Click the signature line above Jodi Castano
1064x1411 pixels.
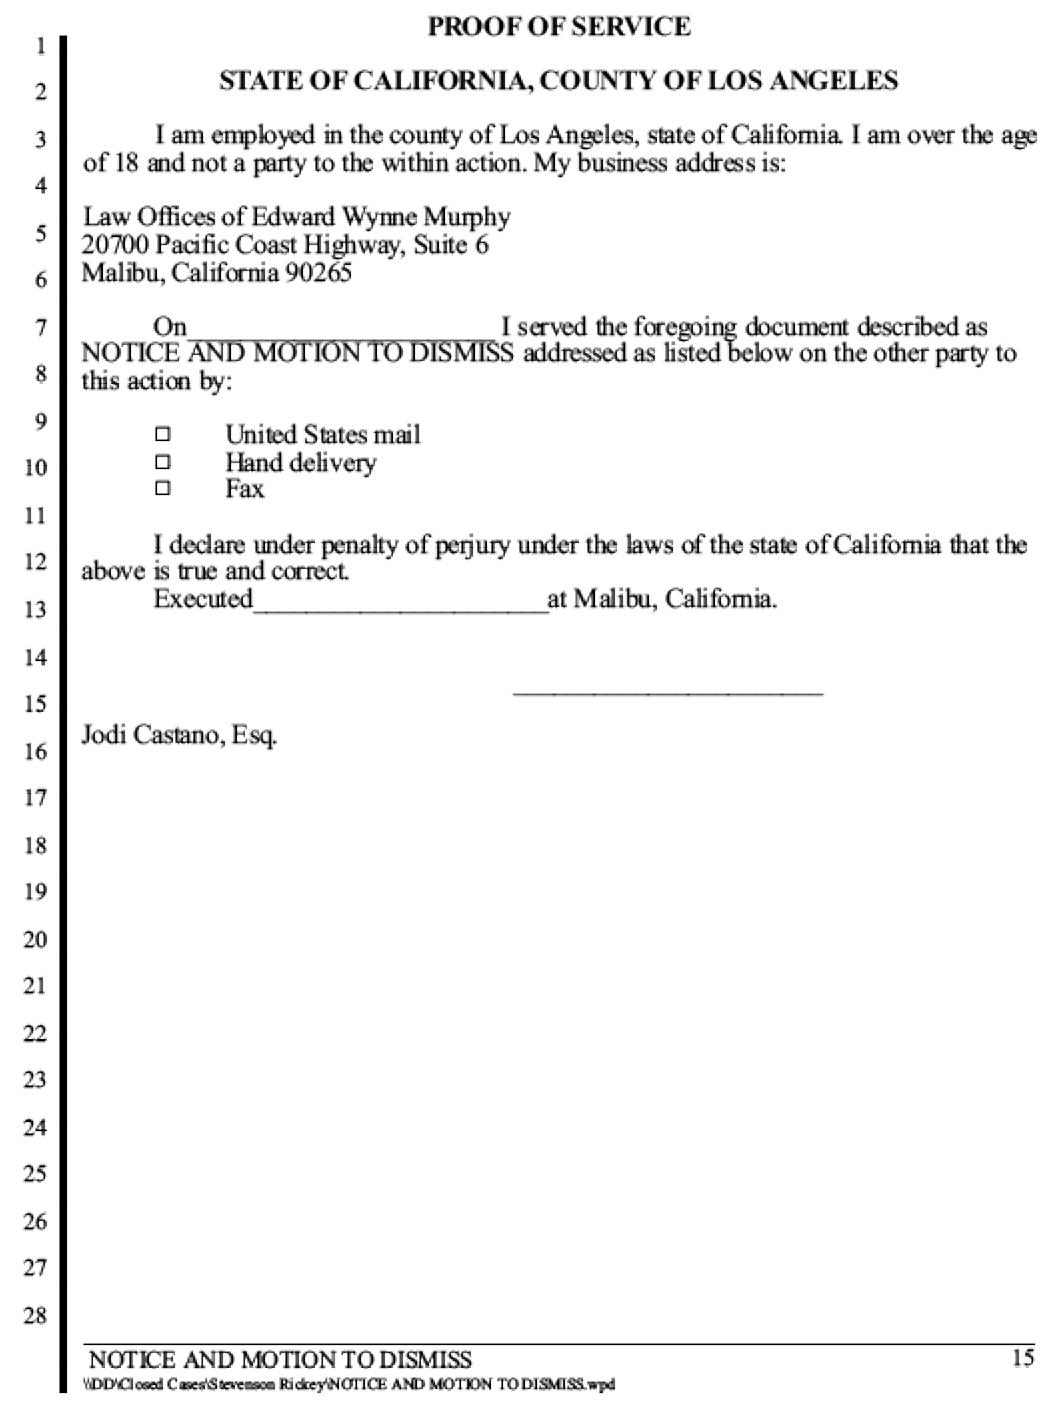point(668,692)
